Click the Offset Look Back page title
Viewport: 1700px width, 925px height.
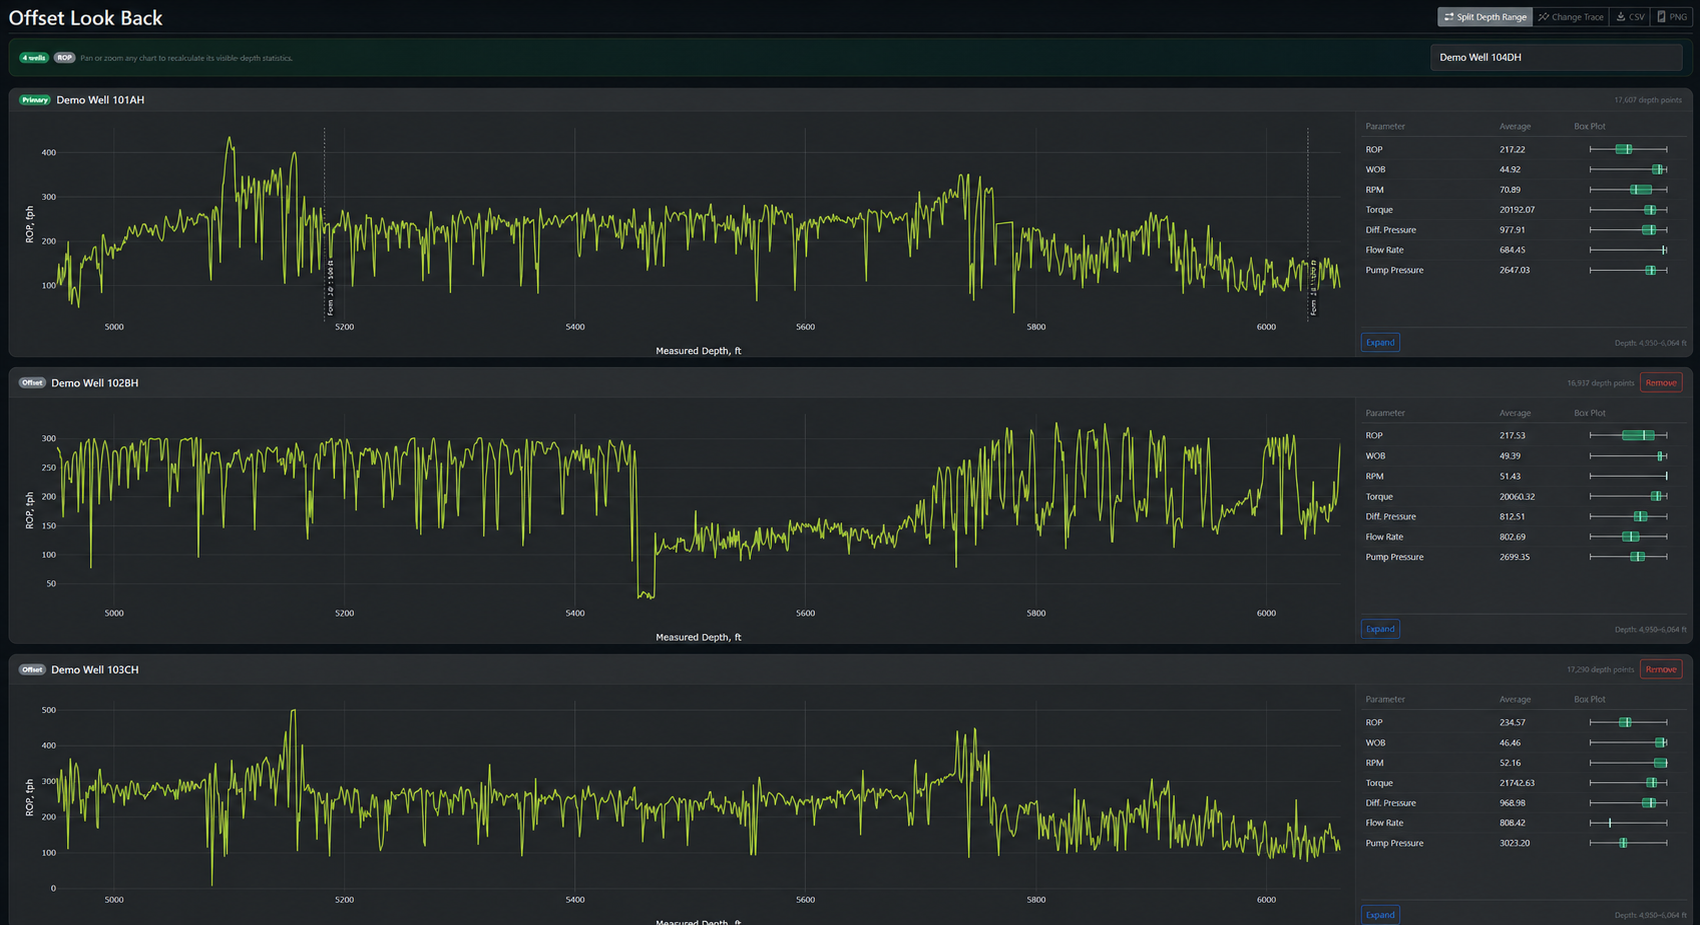coord(85,18)
